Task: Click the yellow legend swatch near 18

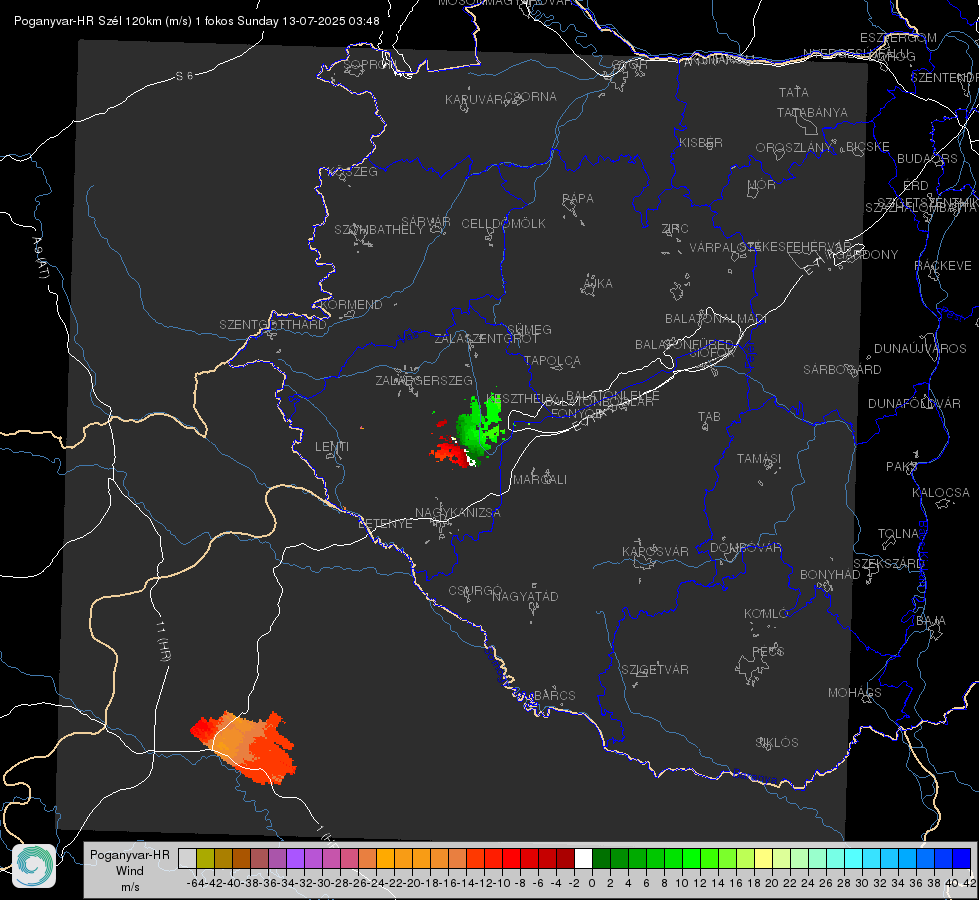Action: click(763, 858)
